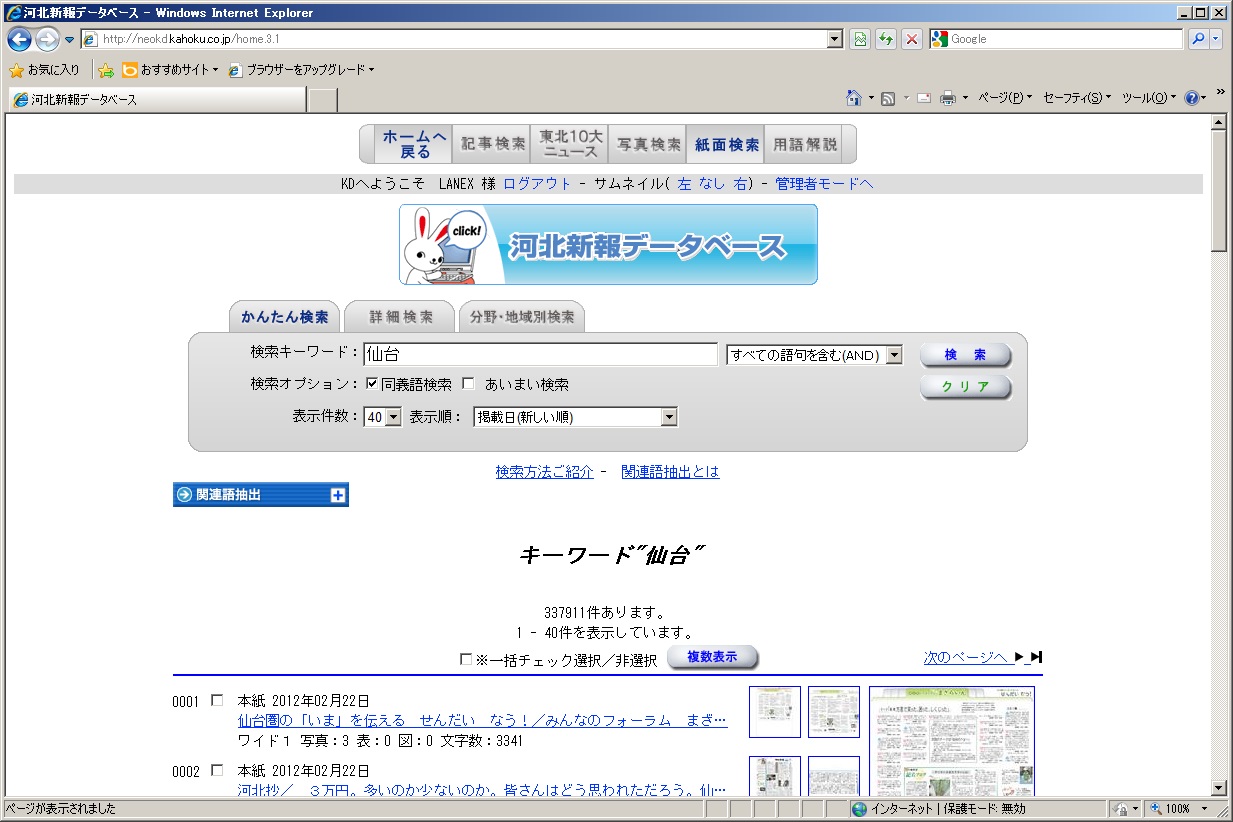The height and width of the screenshot is (822, 1233).
Task: Print the page using printer icon
Action: point(947,98)
